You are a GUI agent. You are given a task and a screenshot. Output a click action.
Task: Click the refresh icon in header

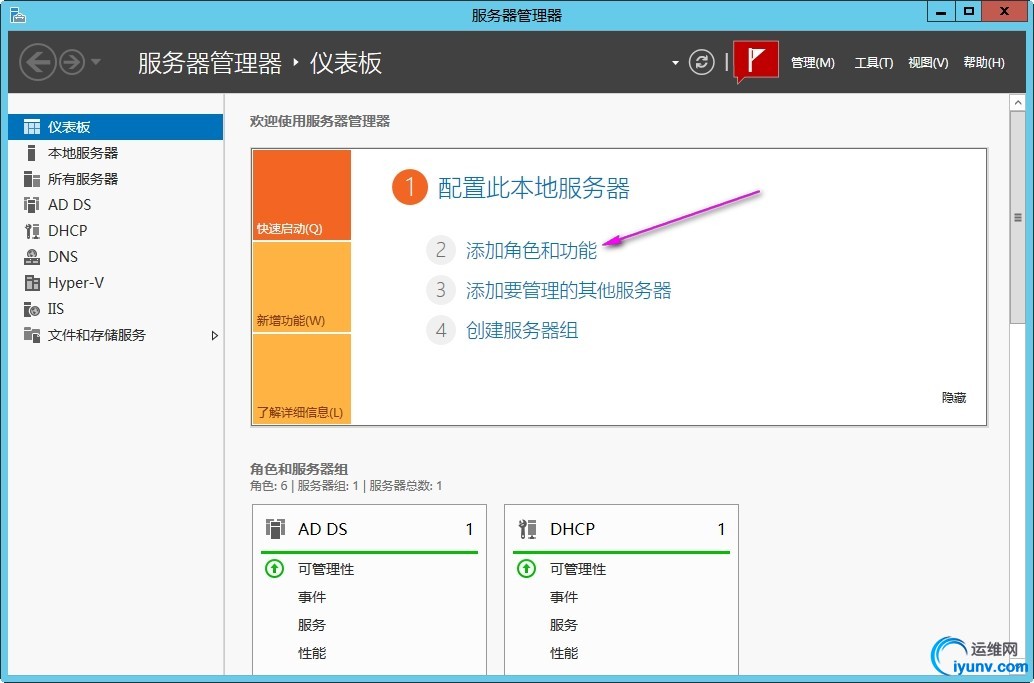tap(701, 62)
